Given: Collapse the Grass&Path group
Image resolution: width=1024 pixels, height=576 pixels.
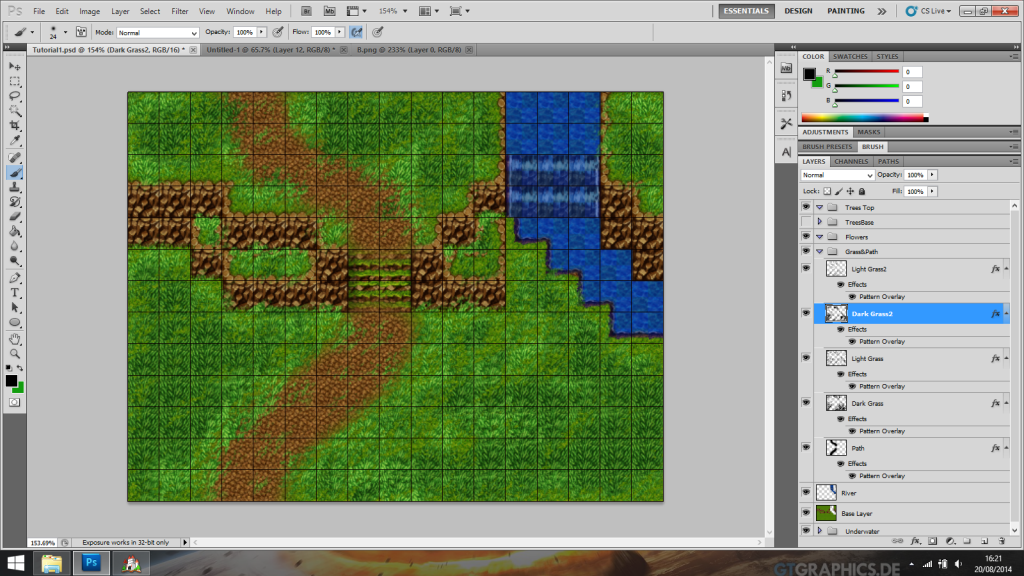Looking at the screenshot, I should click(820, 251).
